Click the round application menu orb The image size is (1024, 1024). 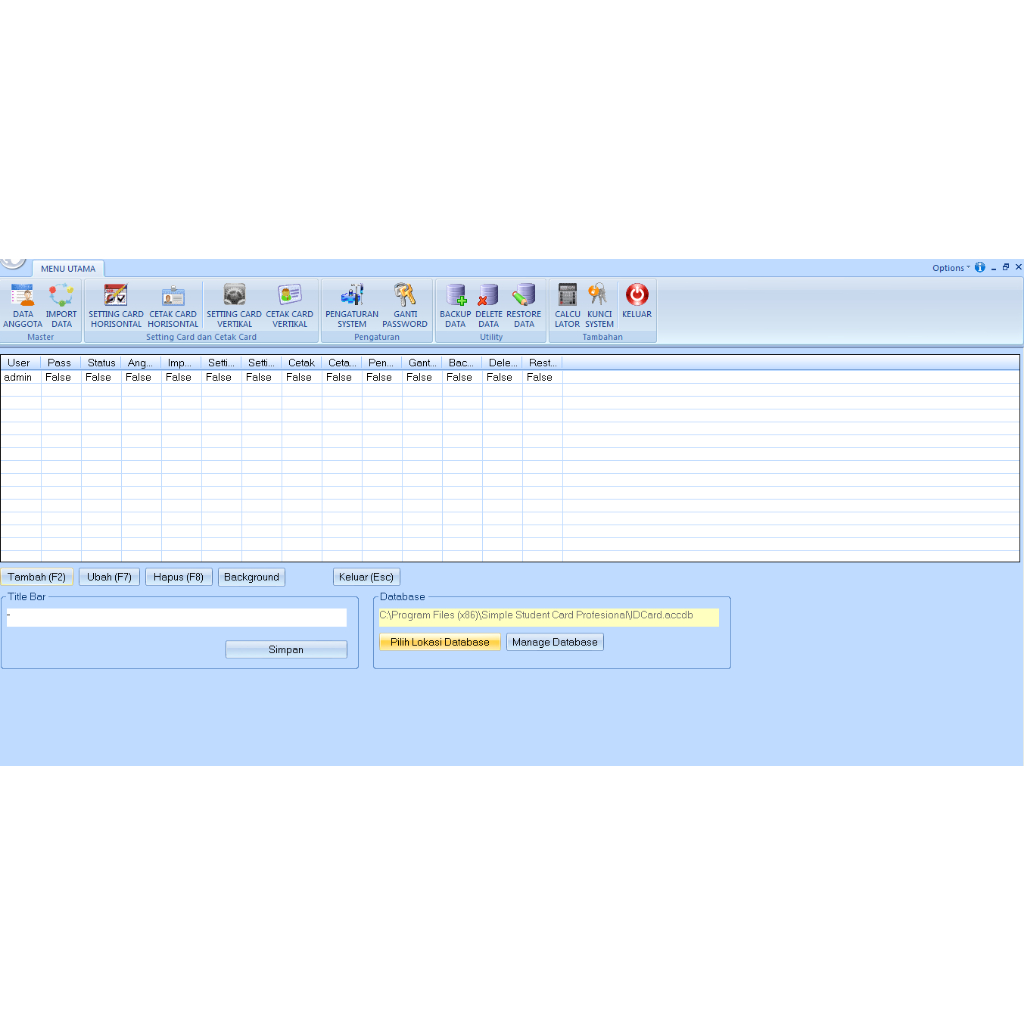point(12,263)
